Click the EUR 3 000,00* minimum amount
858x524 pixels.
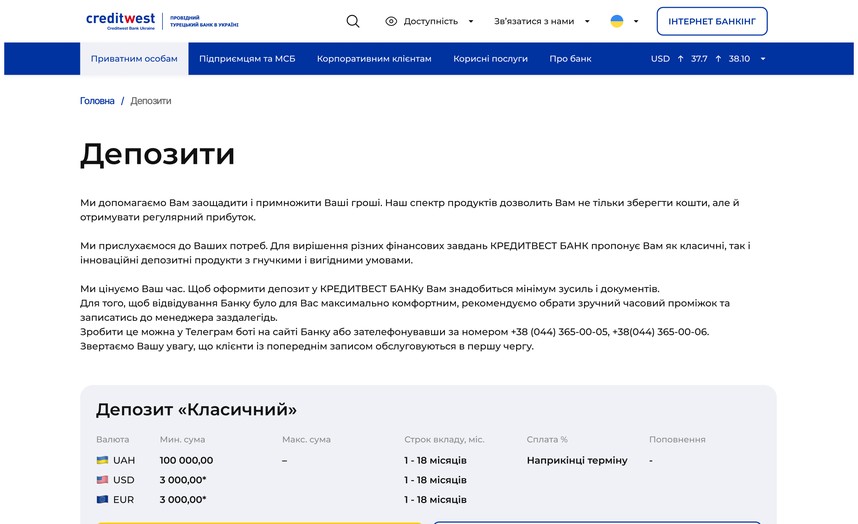(183, 499)
